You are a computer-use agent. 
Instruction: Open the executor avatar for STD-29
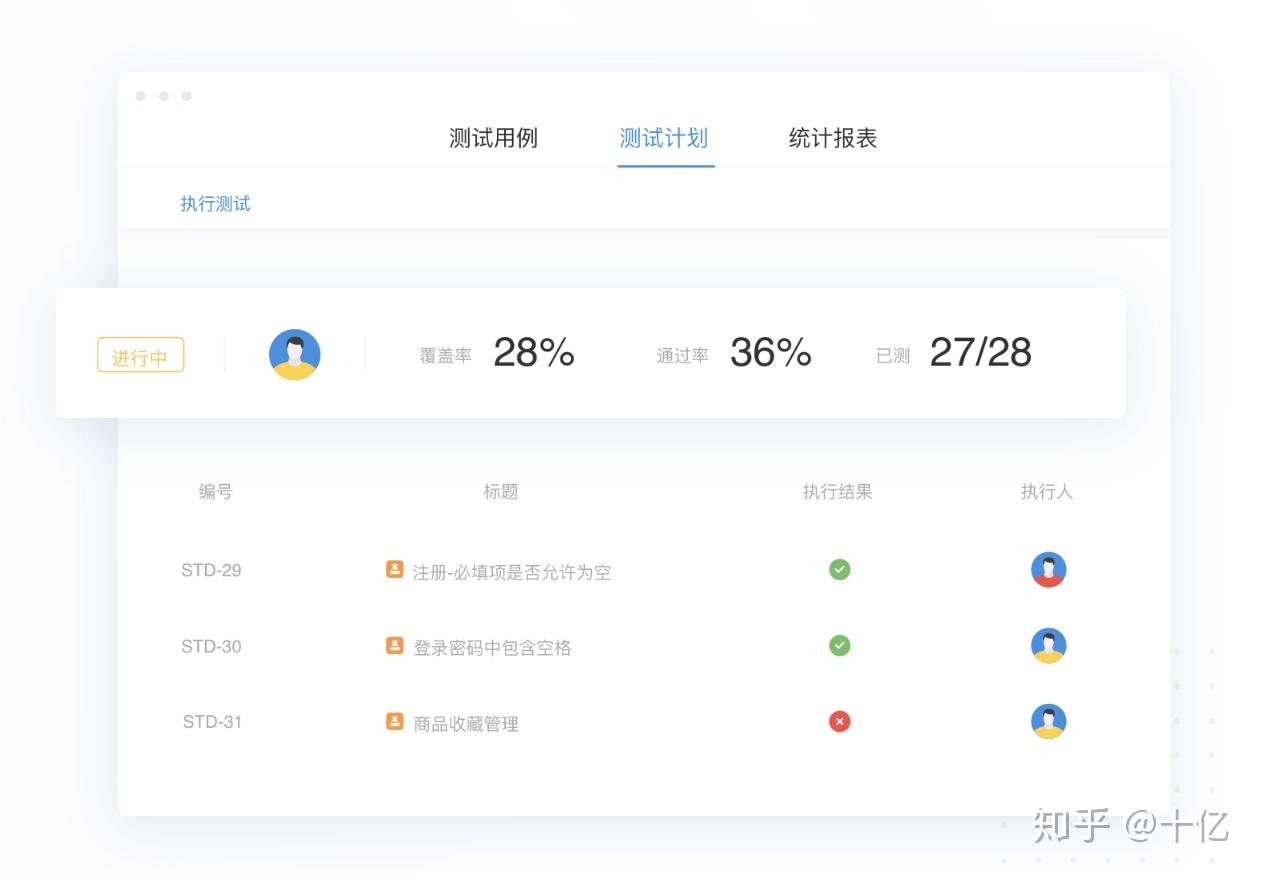(x=1048, y=569)
